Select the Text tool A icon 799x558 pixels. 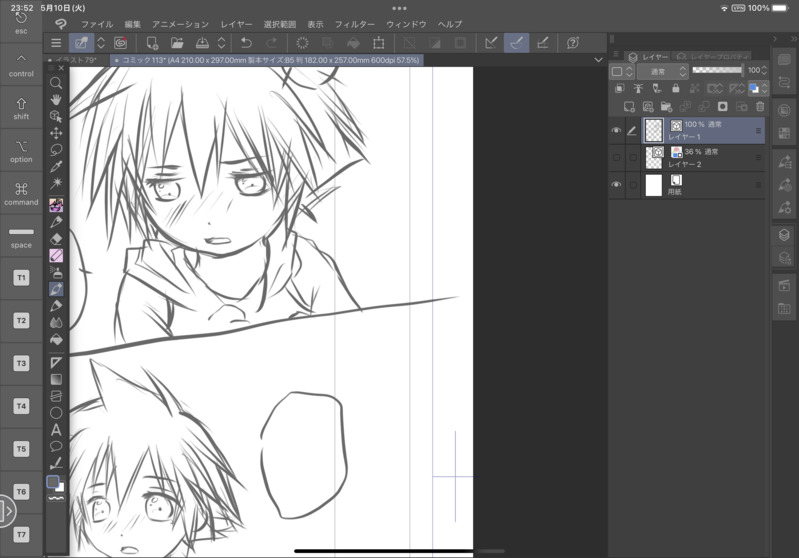tap(56, 430)
